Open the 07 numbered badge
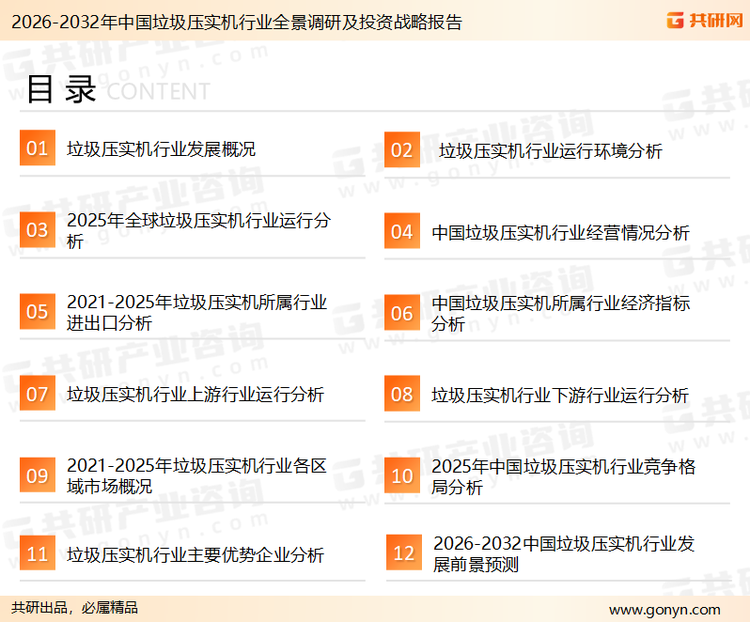 coord(37,394)
